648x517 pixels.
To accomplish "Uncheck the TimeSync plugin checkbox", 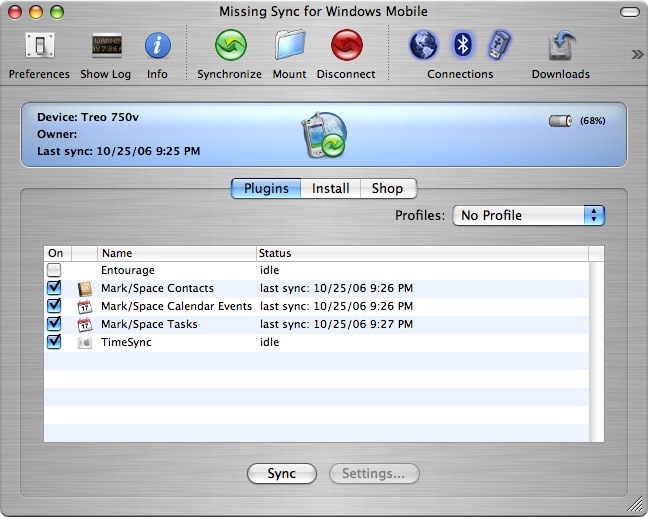I will (x=54, y=342).
